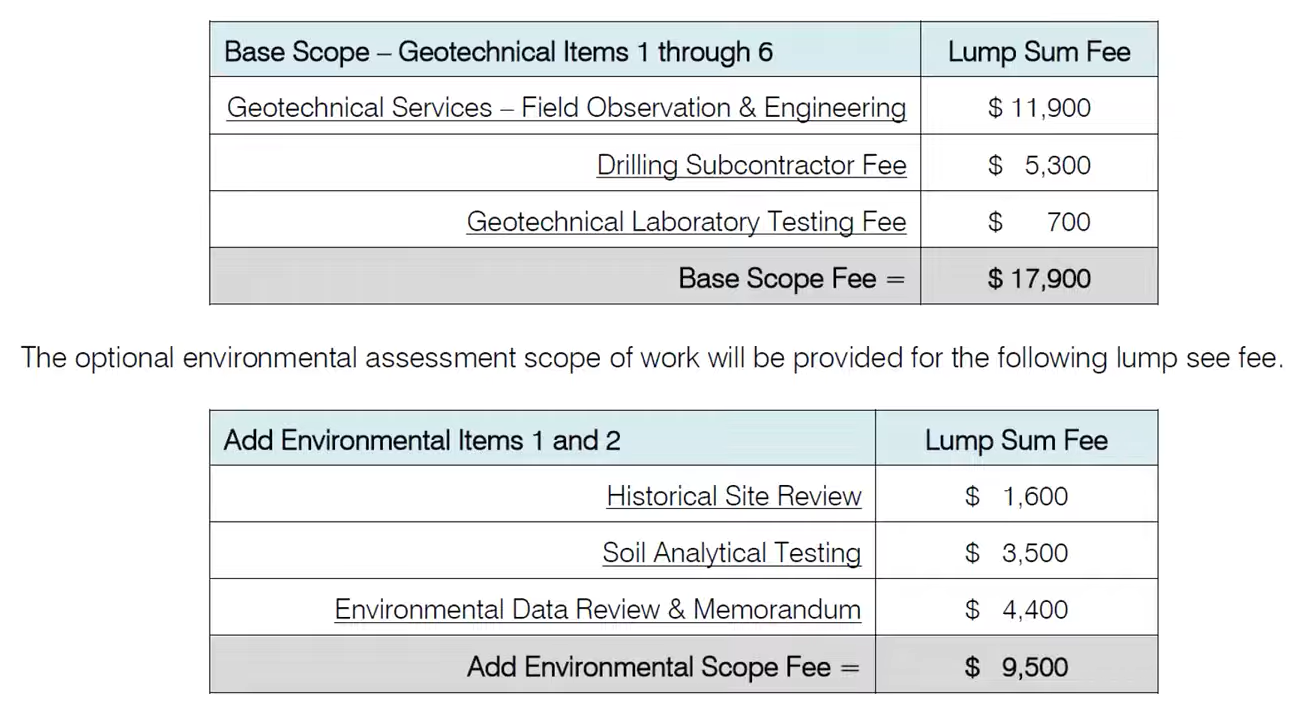Click the Geotechnical Services – Field Observation & Engineering link
This screenshot has height=708, width=1290.
566,108
